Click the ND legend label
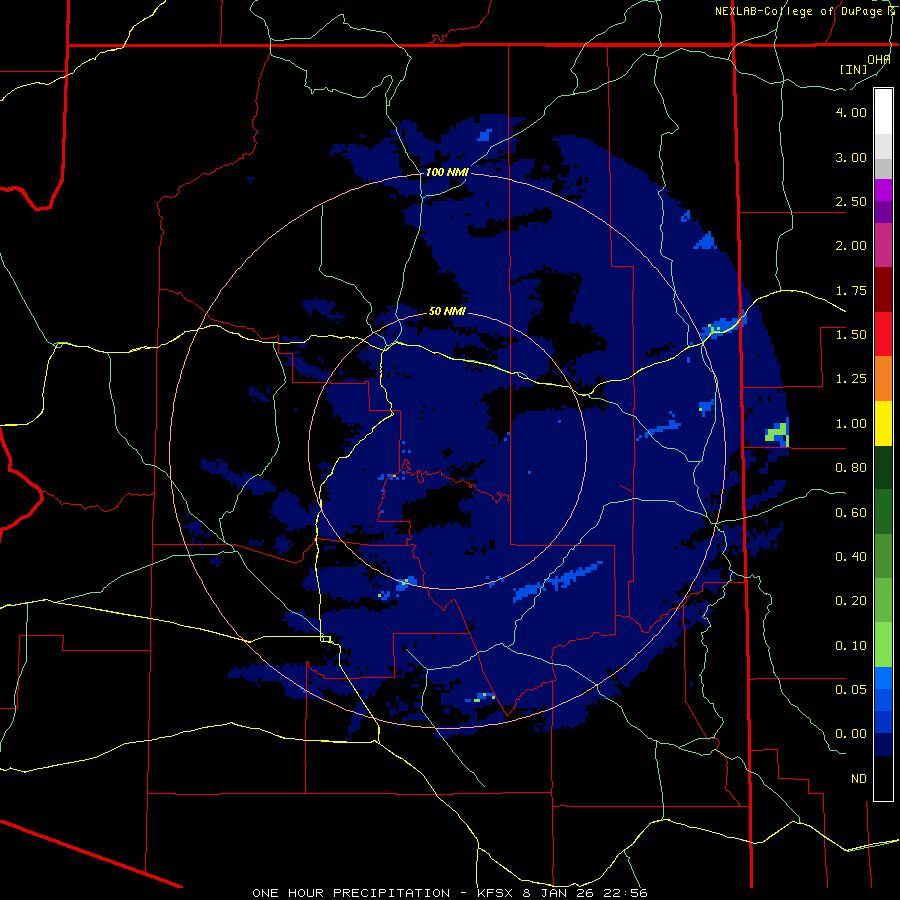The height and width of the screenshot is (900, 900). [859, 779]
